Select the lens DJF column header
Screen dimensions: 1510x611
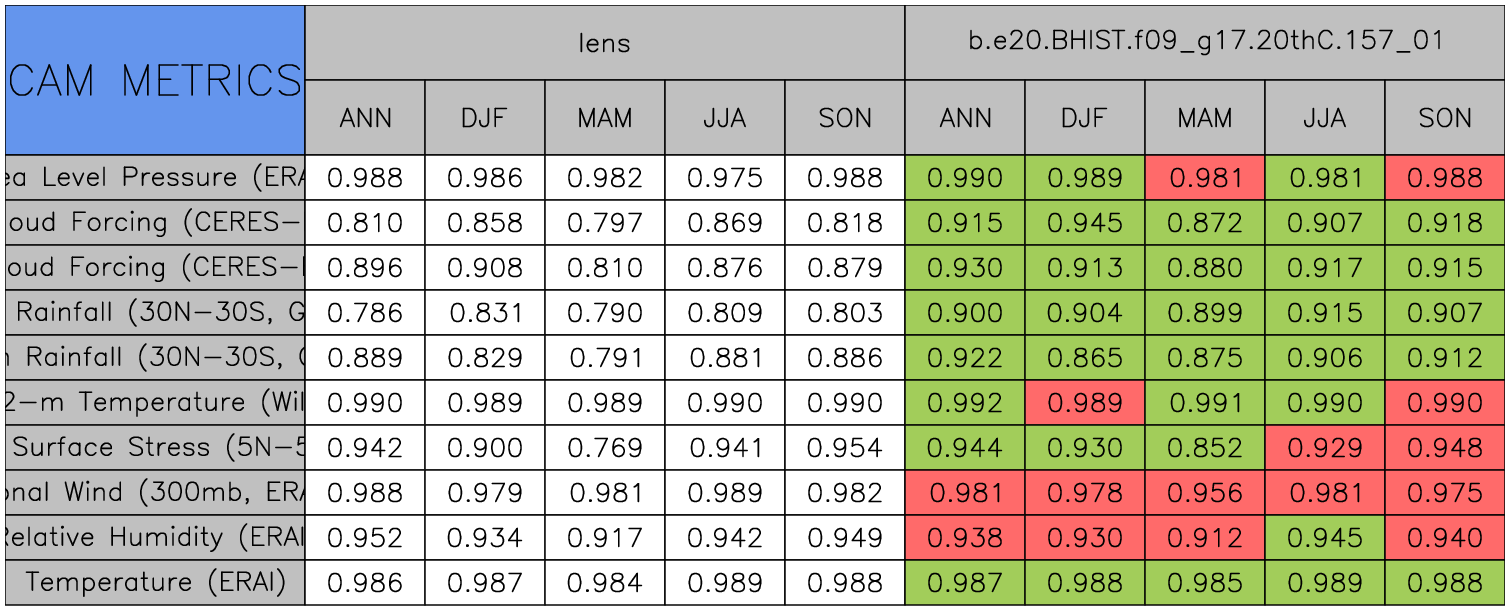pos(485,118)
